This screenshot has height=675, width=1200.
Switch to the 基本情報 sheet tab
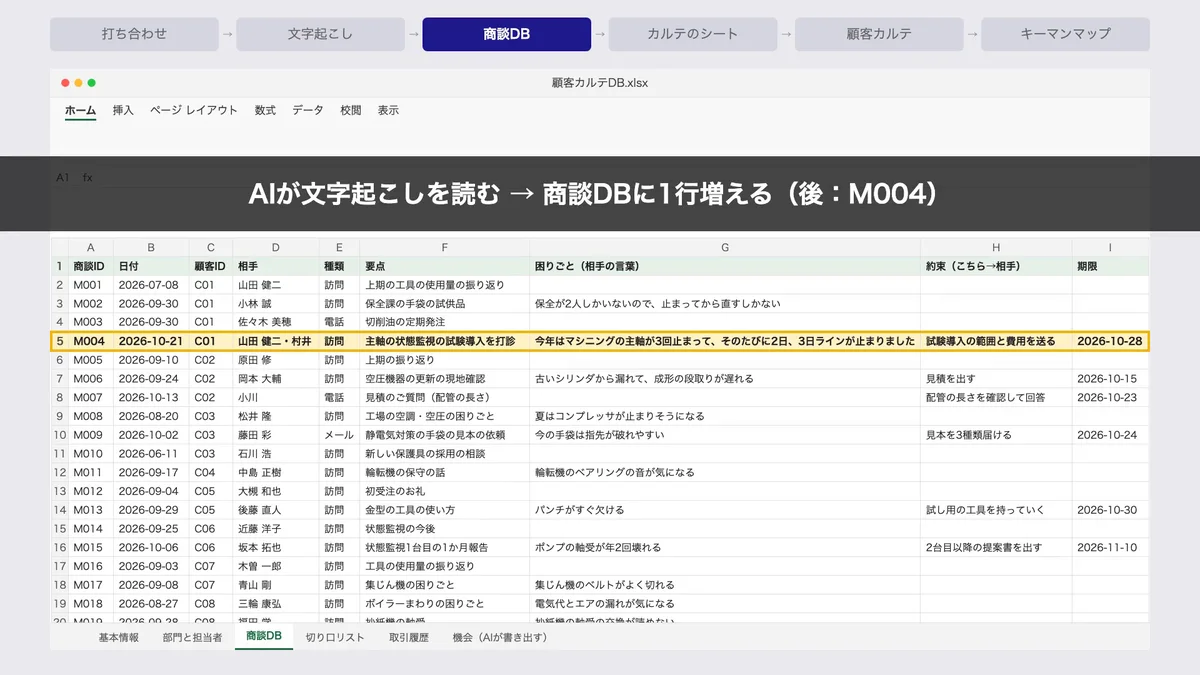[x=119, y=637]
